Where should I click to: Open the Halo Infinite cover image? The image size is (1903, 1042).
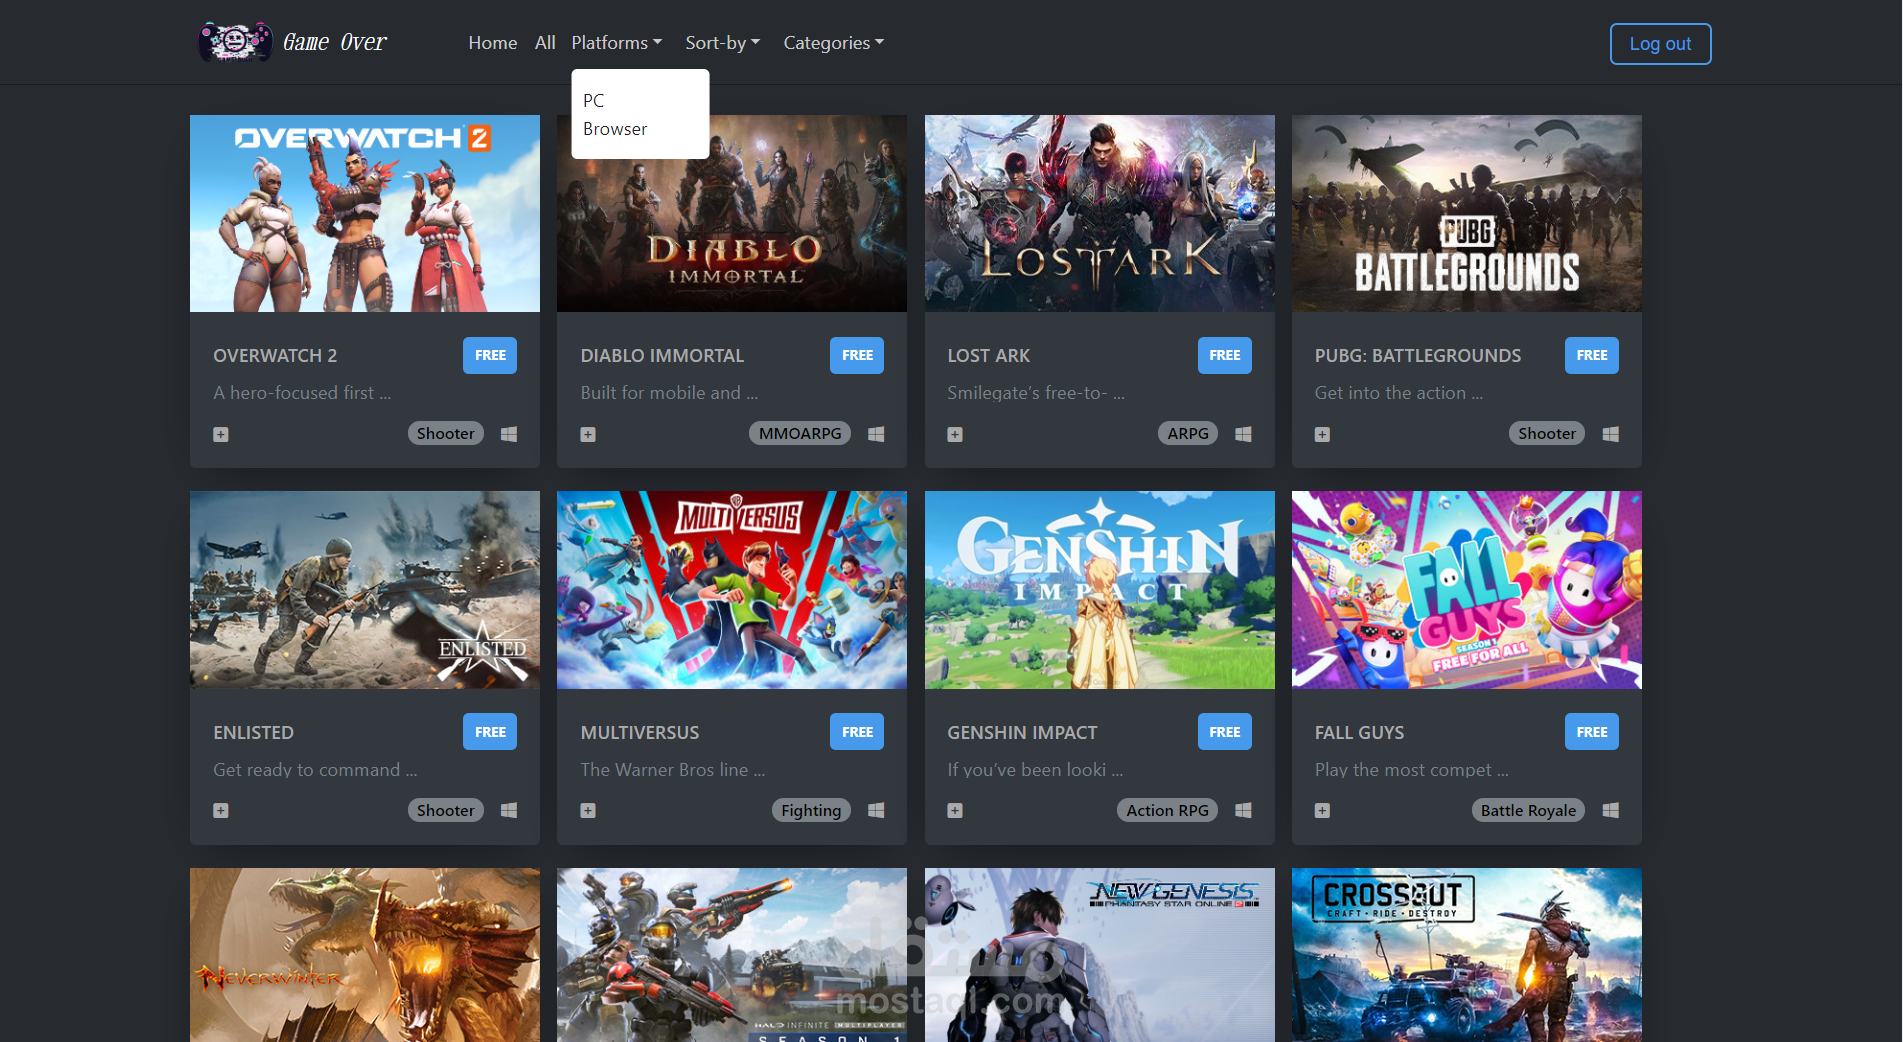pyautogui.click(x=732, y=955)
